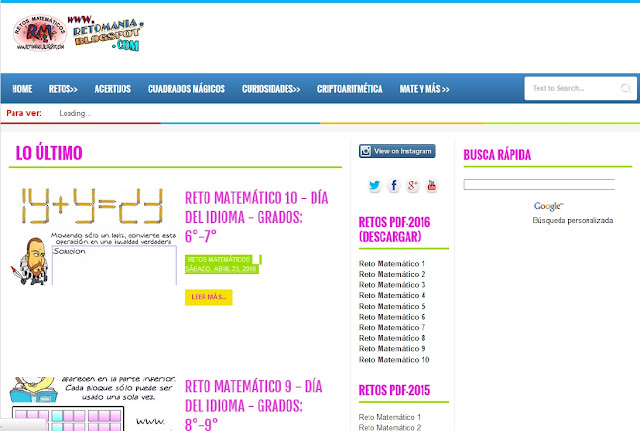This screenshot has width=640, height=431.
Task: Download Reto Matemático 10 from PDF-2016 list
Action: (394, 360)
